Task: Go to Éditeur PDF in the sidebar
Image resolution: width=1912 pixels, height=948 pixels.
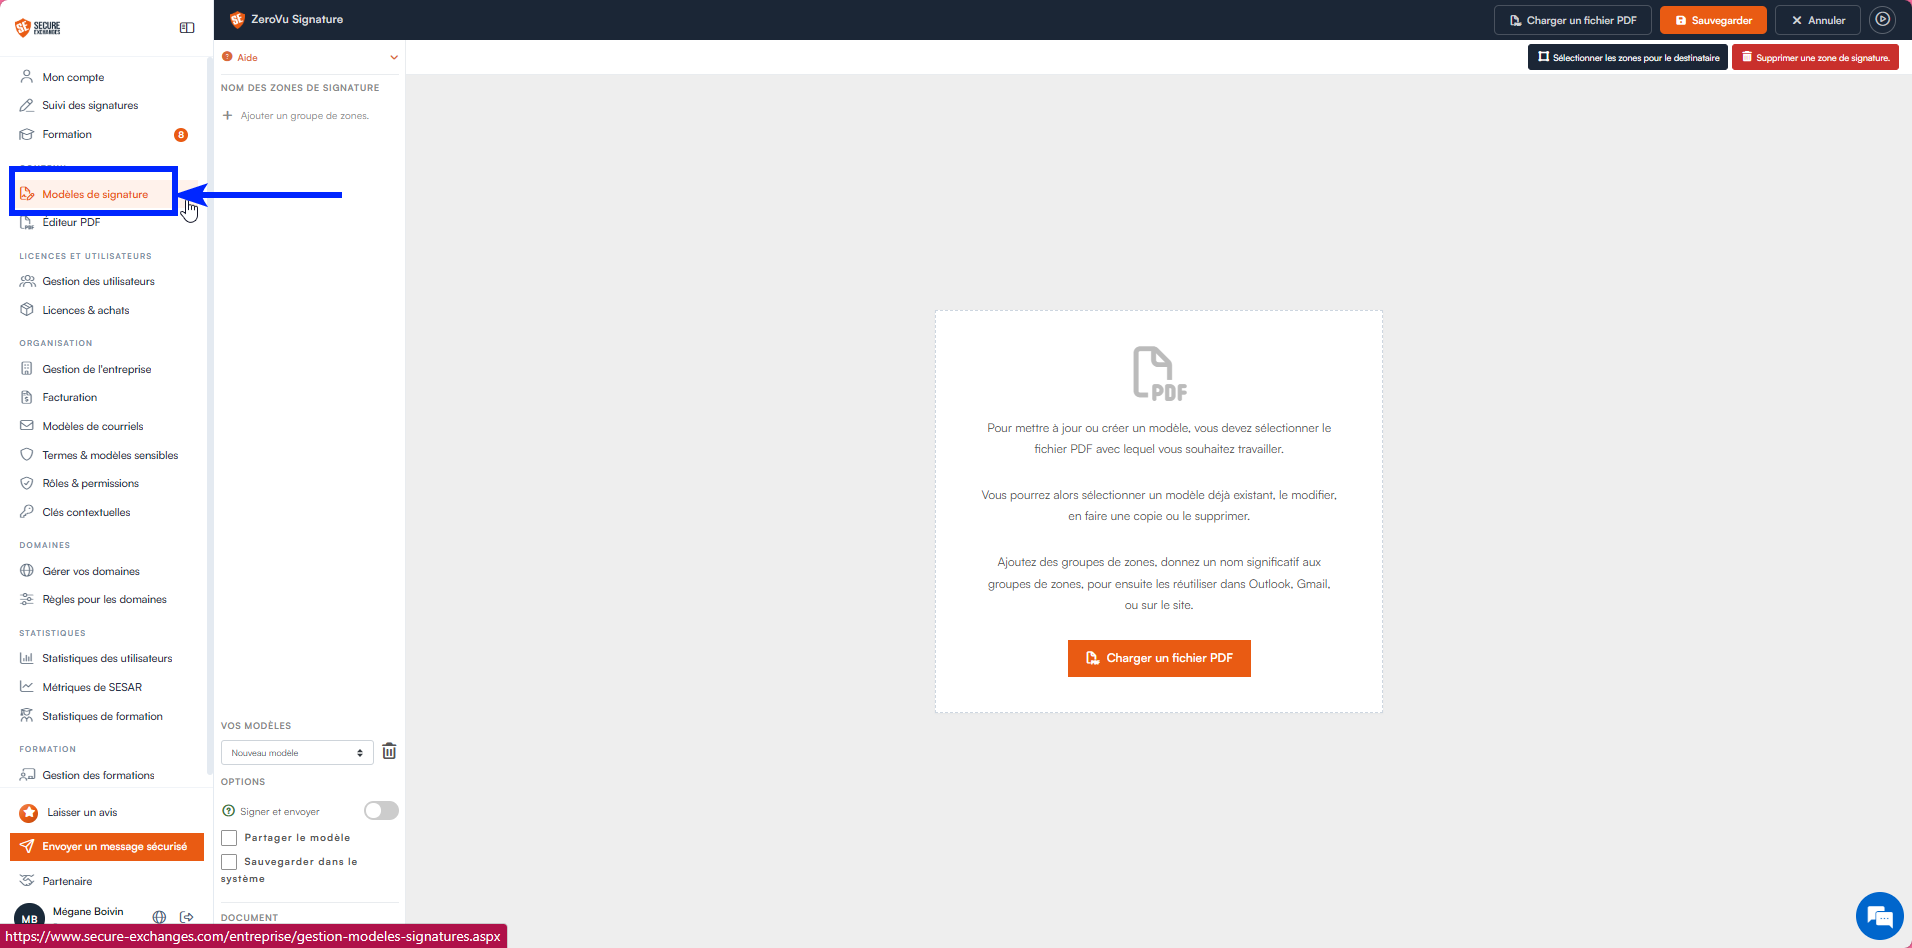Action: 71,222
